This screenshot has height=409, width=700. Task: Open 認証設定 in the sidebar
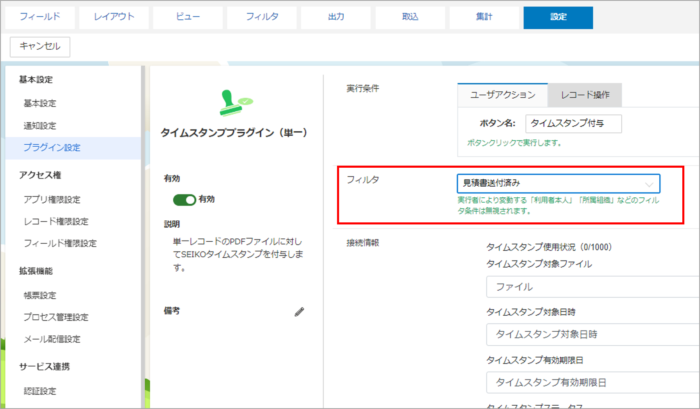pos(40,391)
